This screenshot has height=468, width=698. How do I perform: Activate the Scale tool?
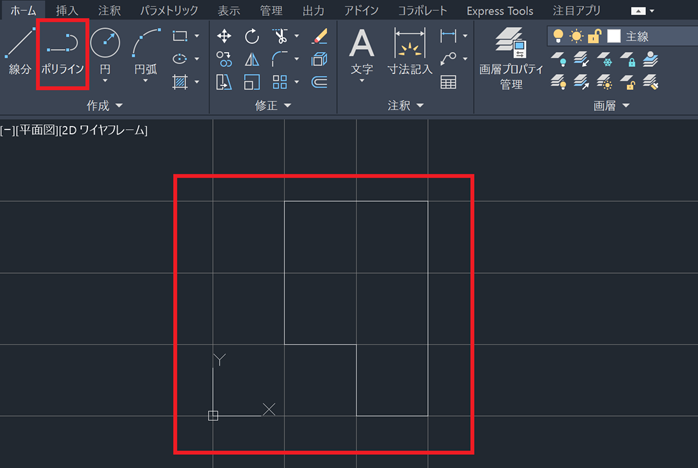(x=252, y=82)
